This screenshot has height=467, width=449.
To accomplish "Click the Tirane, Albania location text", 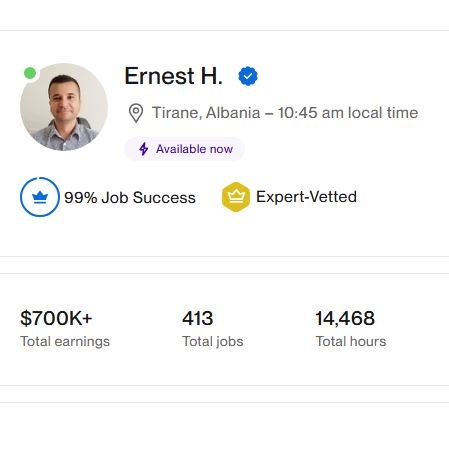I will click(206, 113).
